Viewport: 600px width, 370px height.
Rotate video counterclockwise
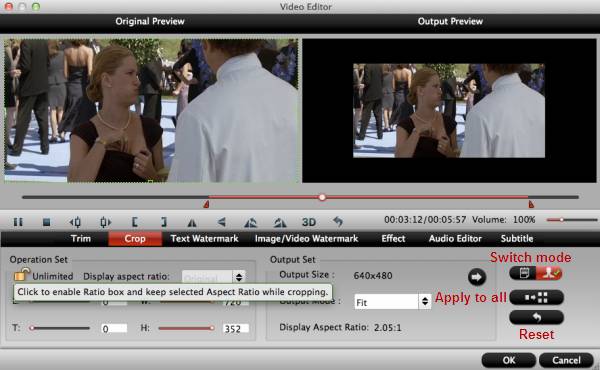point(251,222)
